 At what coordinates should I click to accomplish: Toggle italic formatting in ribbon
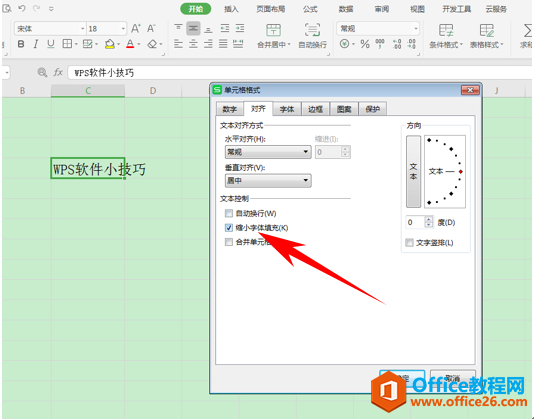tap(35, 44)
